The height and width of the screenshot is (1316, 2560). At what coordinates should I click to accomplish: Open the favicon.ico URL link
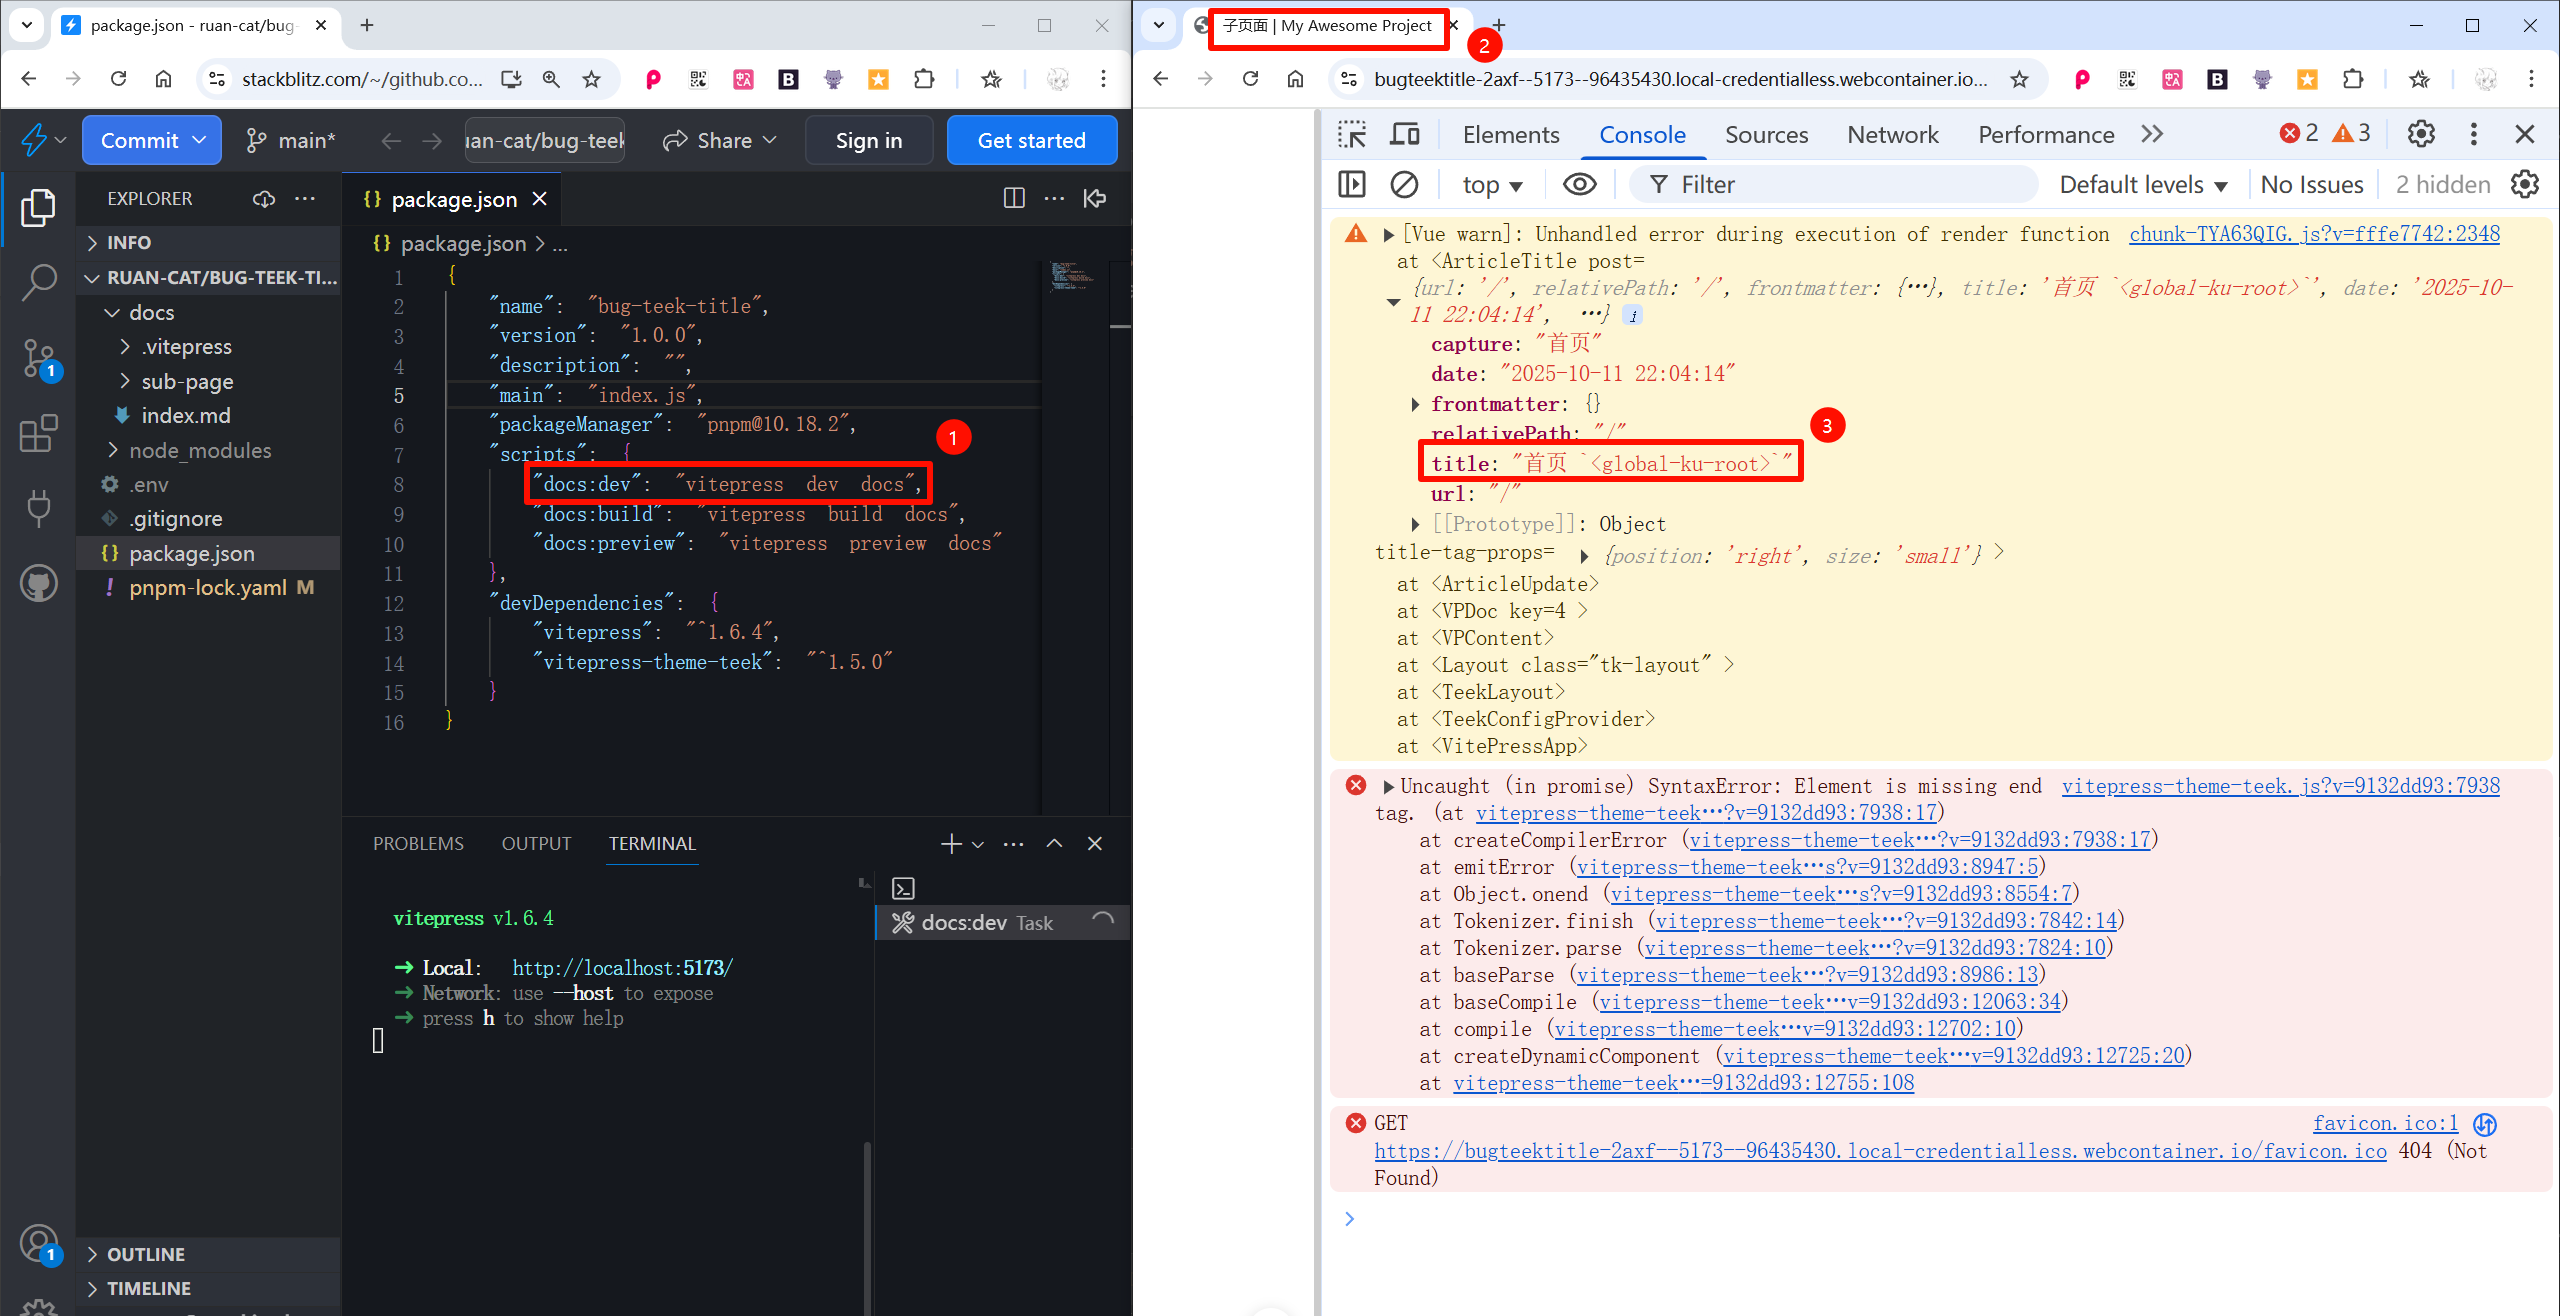[x=1879, y=1151]
